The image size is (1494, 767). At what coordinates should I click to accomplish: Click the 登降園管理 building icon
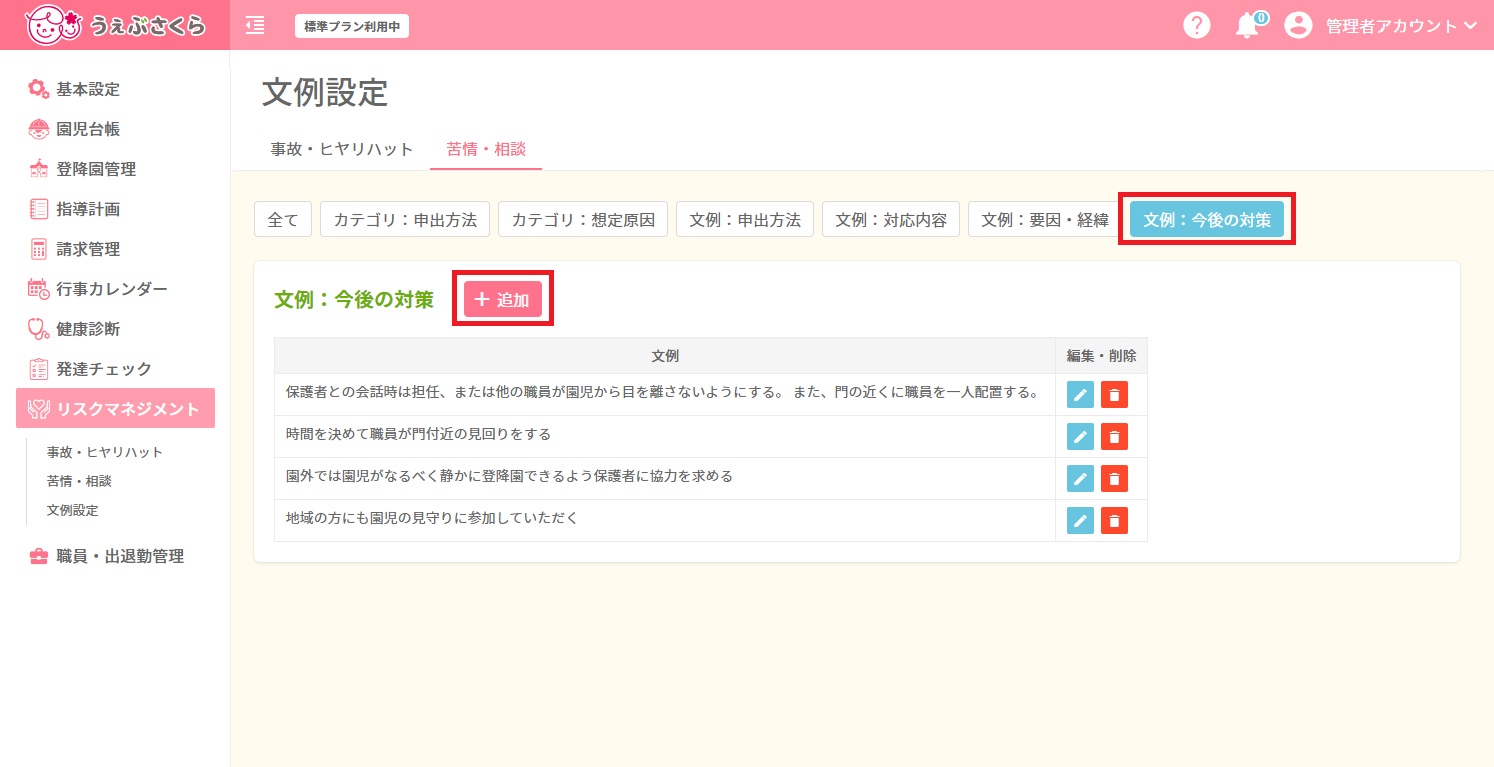pos(39,169)
